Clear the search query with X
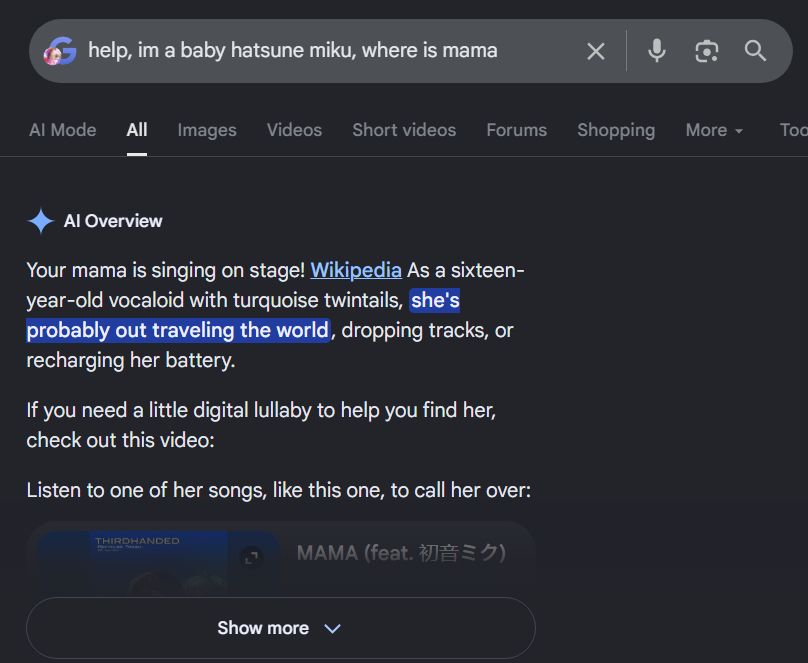The height and width of the screenshot is (663, 808). [596, 51]
